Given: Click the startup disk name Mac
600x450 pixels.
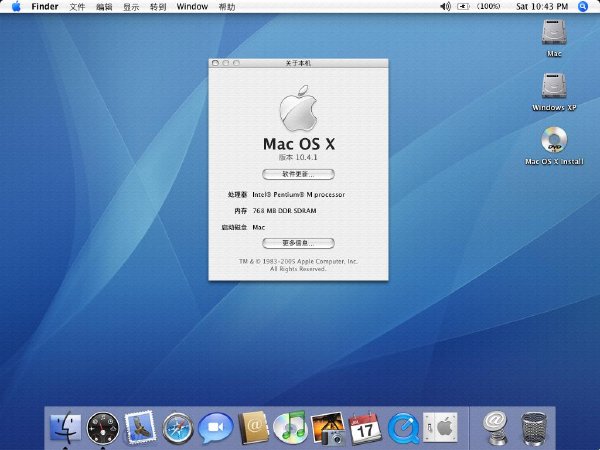Looking at the screenshot, I should [x=259, y=227].
